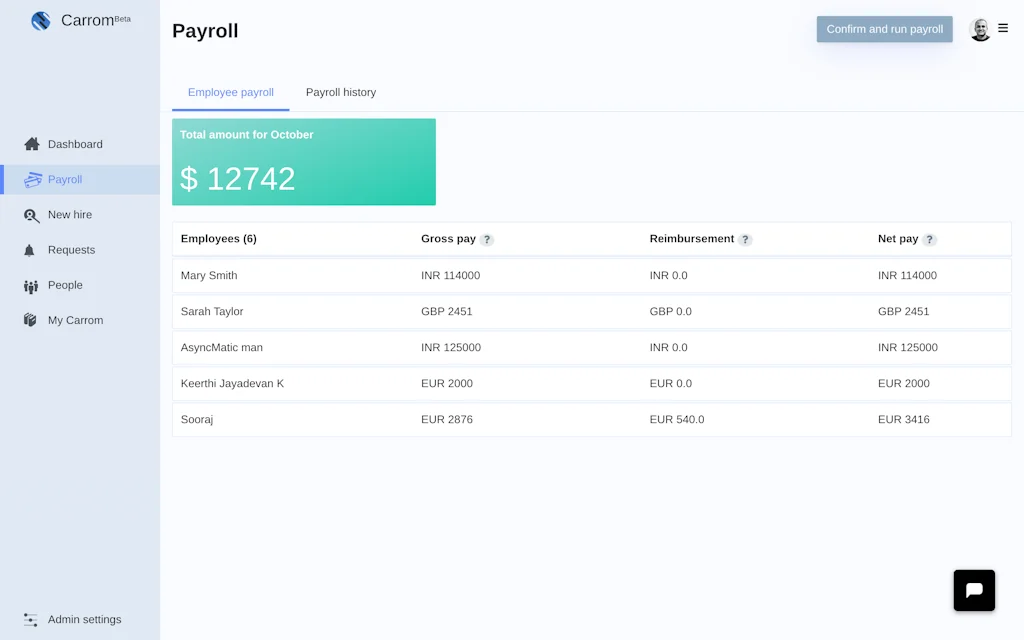
Task: Open the New hire section
Action: click(70, 214)
